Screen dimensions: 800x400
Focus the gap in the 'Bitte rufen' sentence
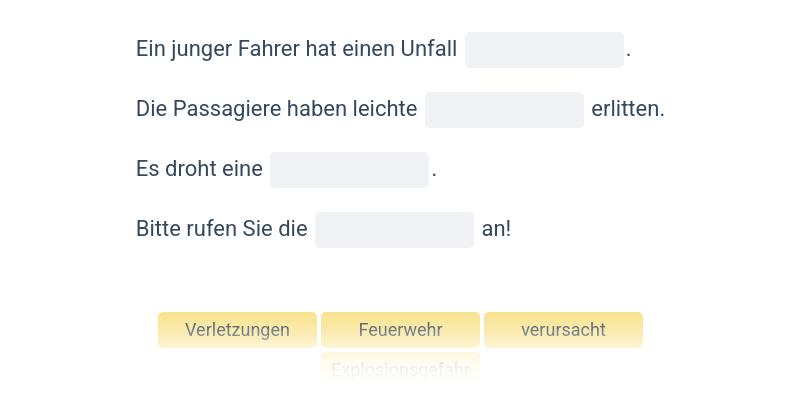(394, 230)
